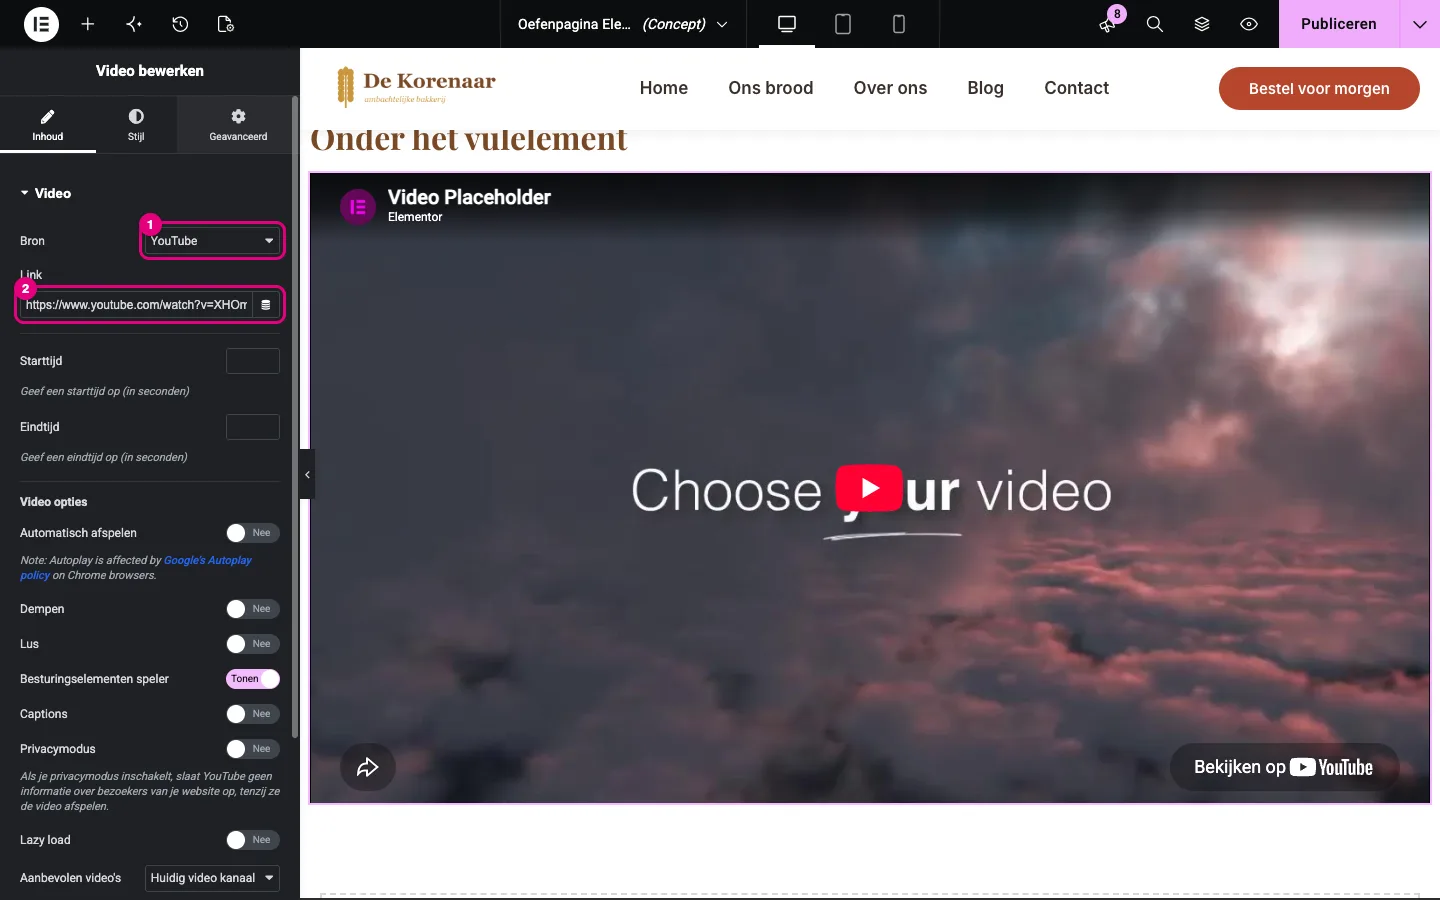This screenshot has height=900, width=1440.
Task: Collapse the Video section
Action: point(46,193)
